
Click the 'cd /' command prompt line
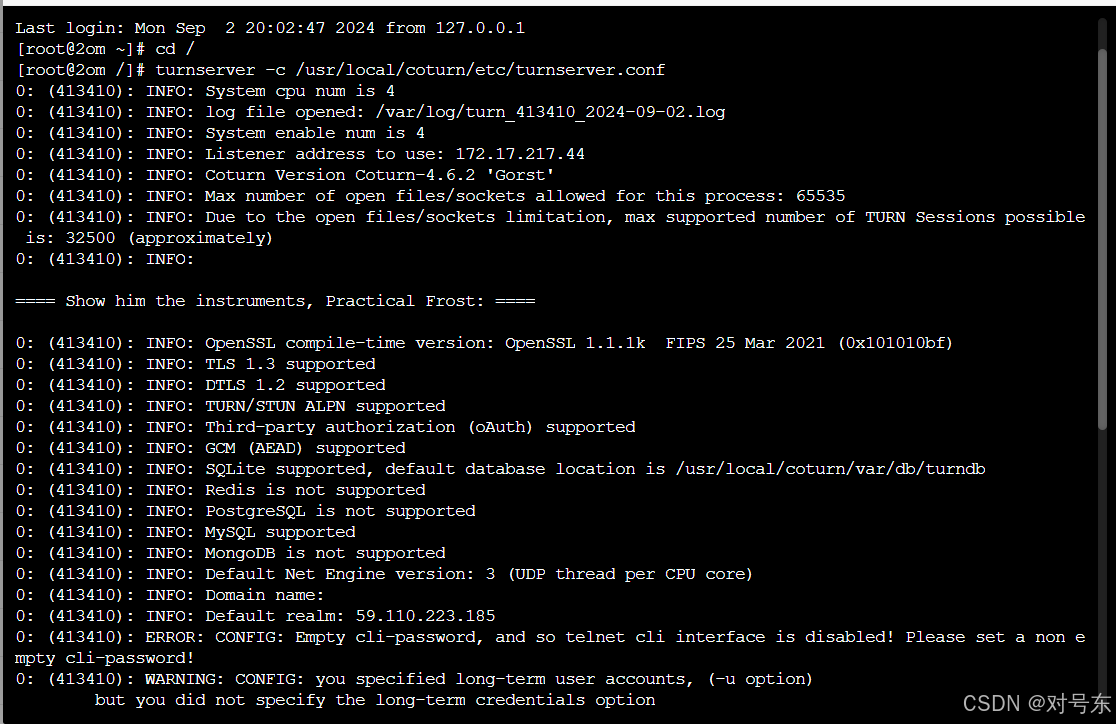pos(105,49)
